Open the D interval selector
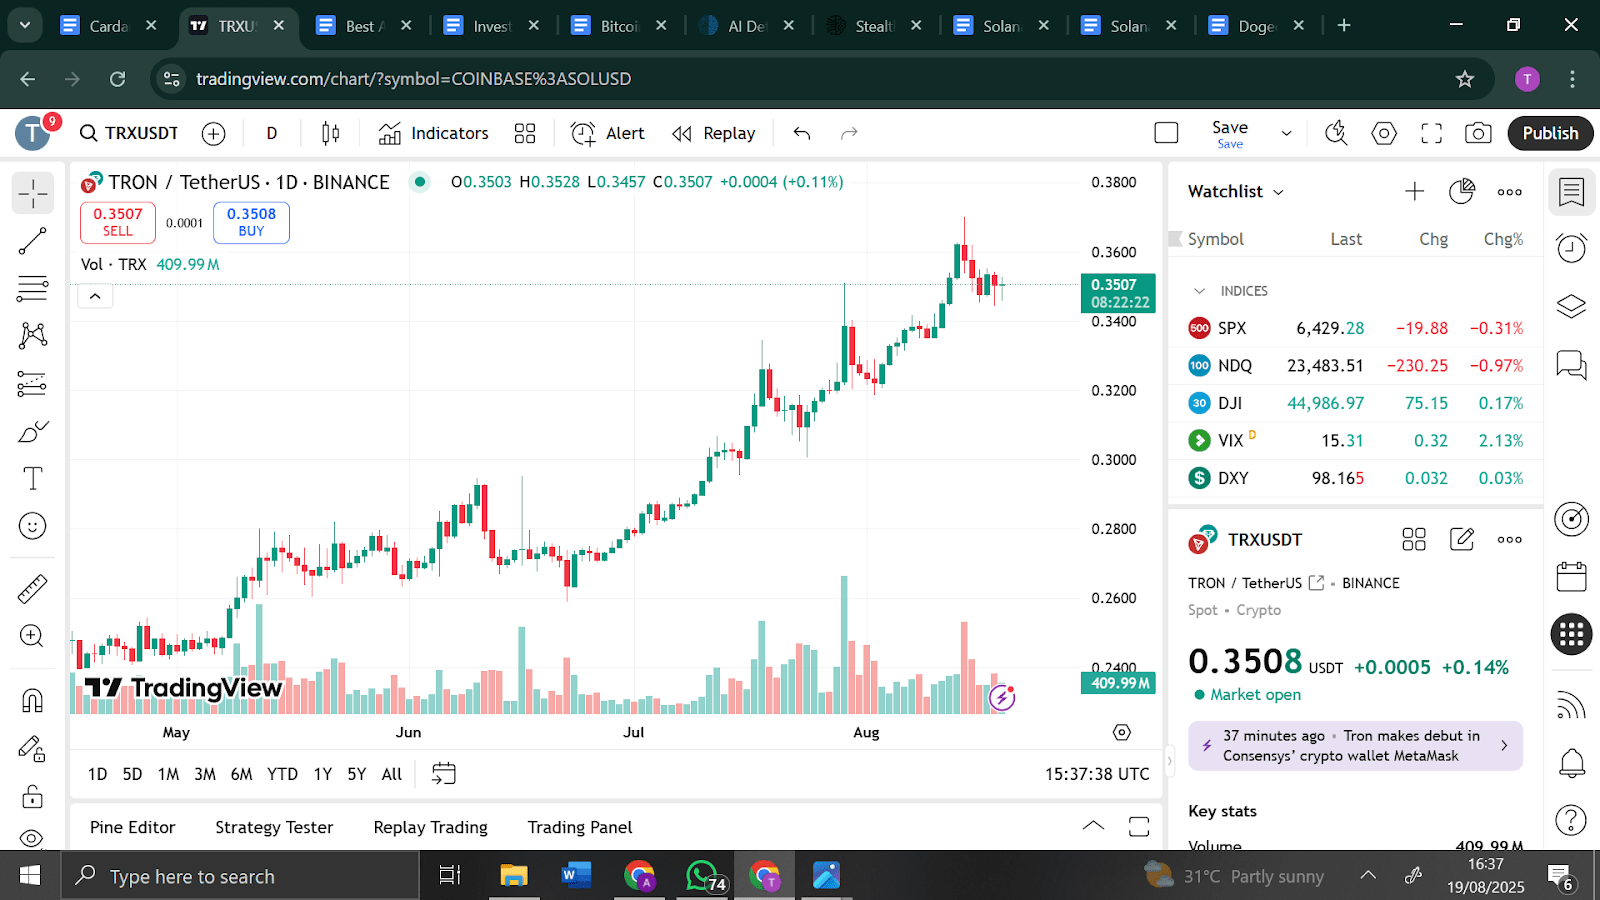Image resolution: width=1600 pixels, height=900 pixels. coord(271,133)
